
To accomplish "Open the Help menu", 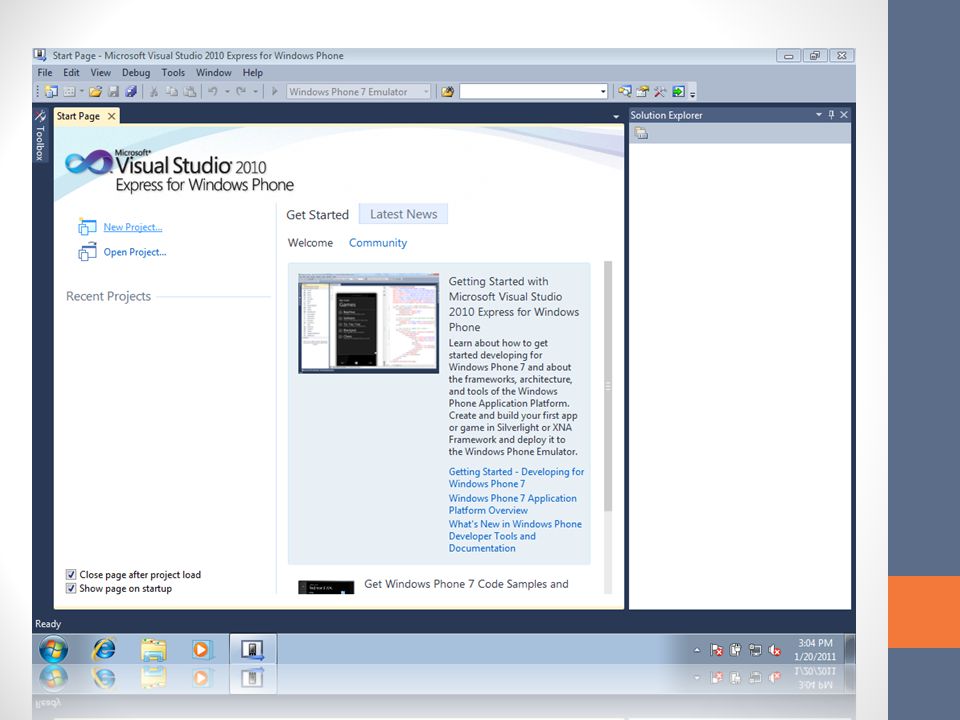I will pyautogui.click(x=253, y=72).
